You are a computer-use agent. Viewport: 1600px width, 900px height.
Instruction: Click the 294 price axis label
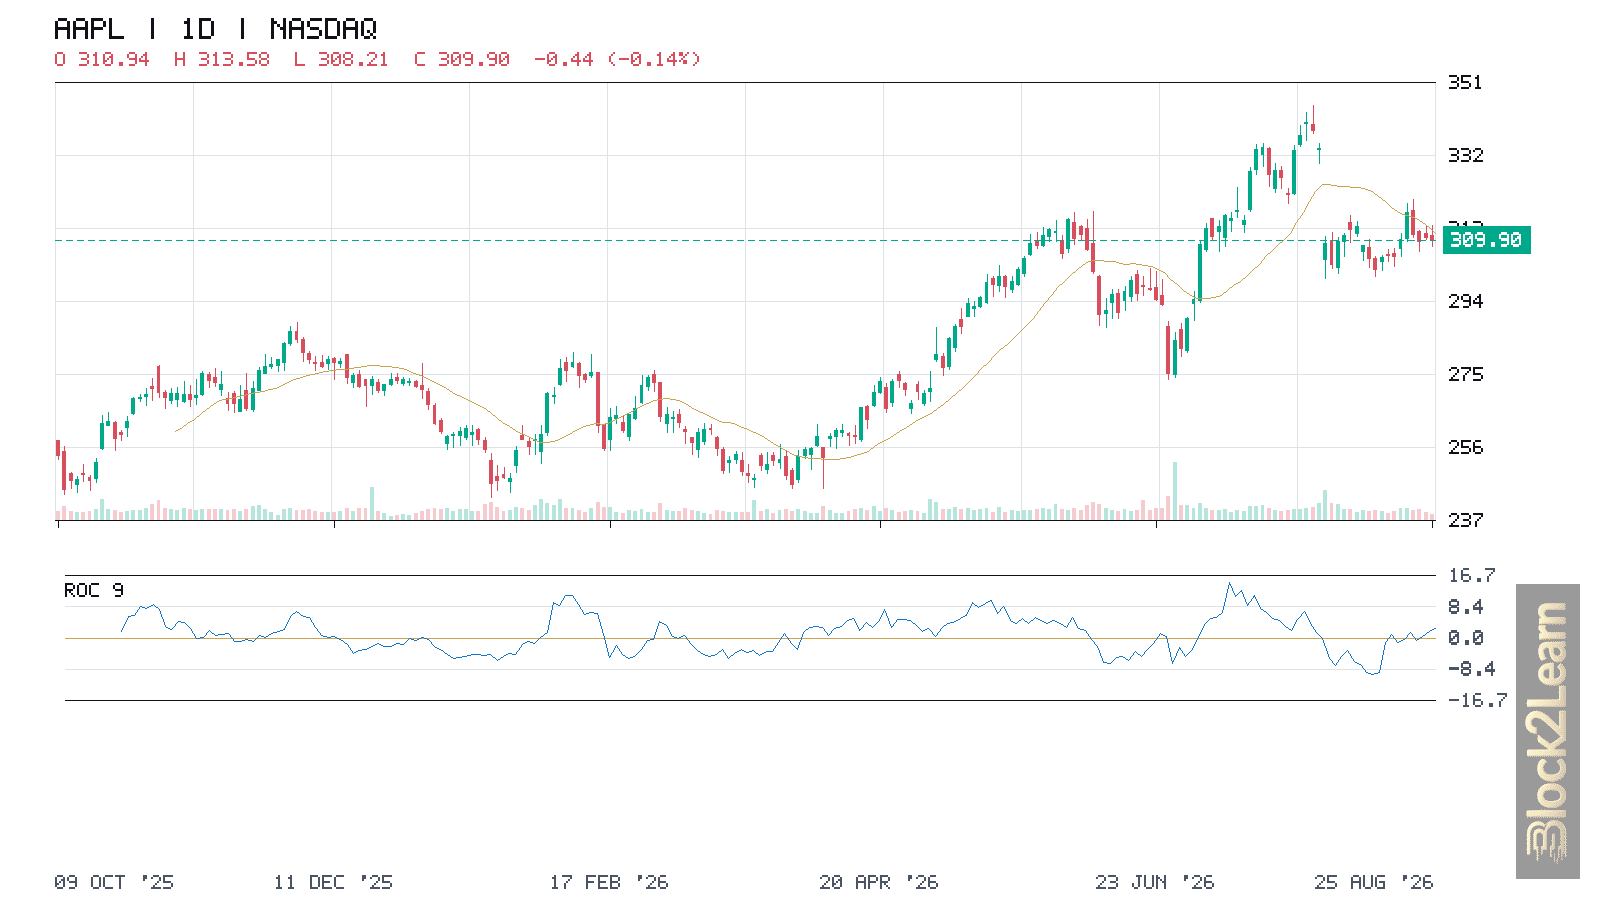pos(1466,301)
